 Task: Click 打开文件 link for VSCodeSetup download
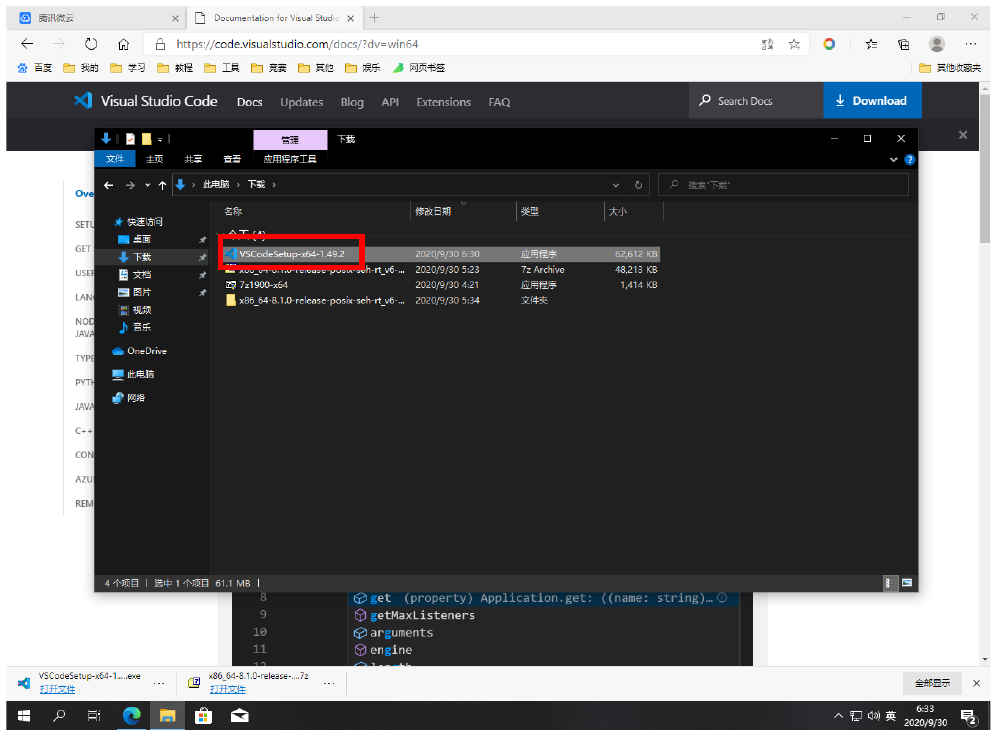point(57,689)
